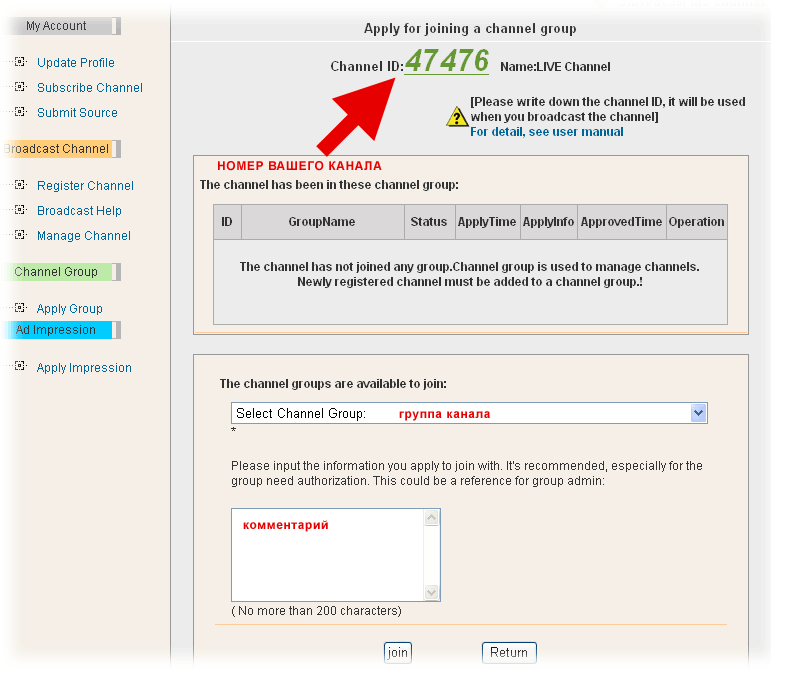Open the Broadcast Channel sidebar section
The height and width of the screenshot is (673, 785).
[x=60, y=149]
